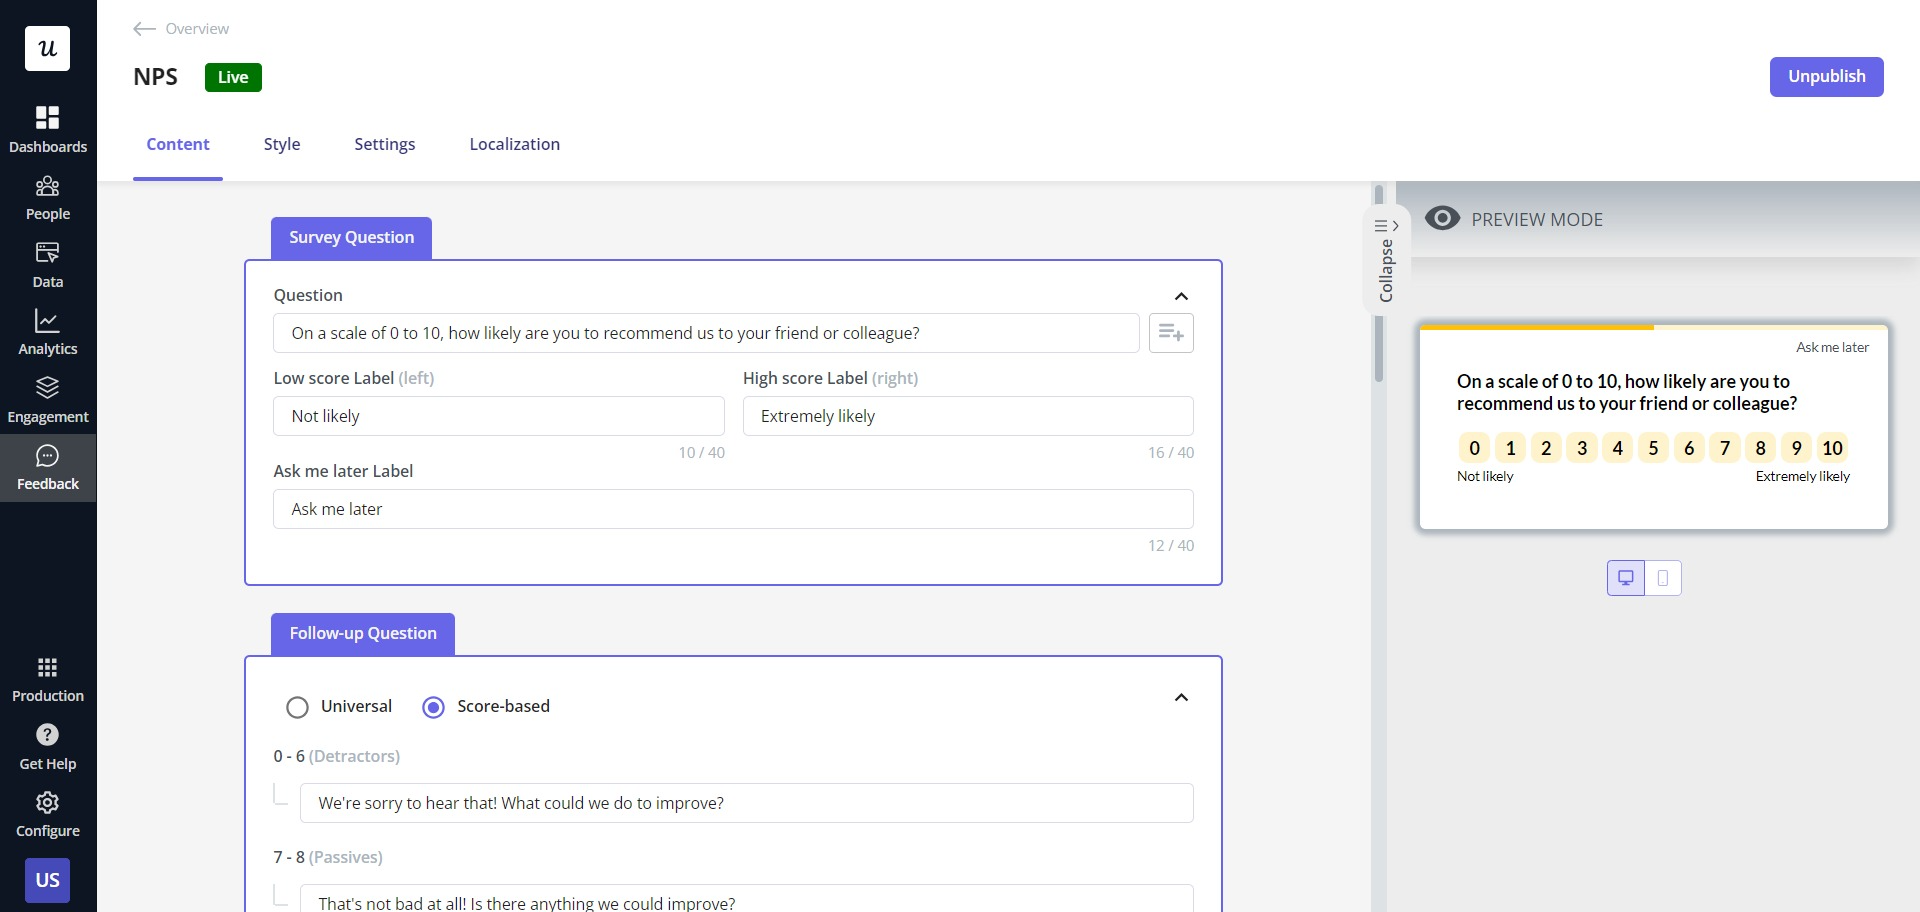The image size is (1920, 912).
Task: Open the Engagement section
Action: (x=47, y=398)
